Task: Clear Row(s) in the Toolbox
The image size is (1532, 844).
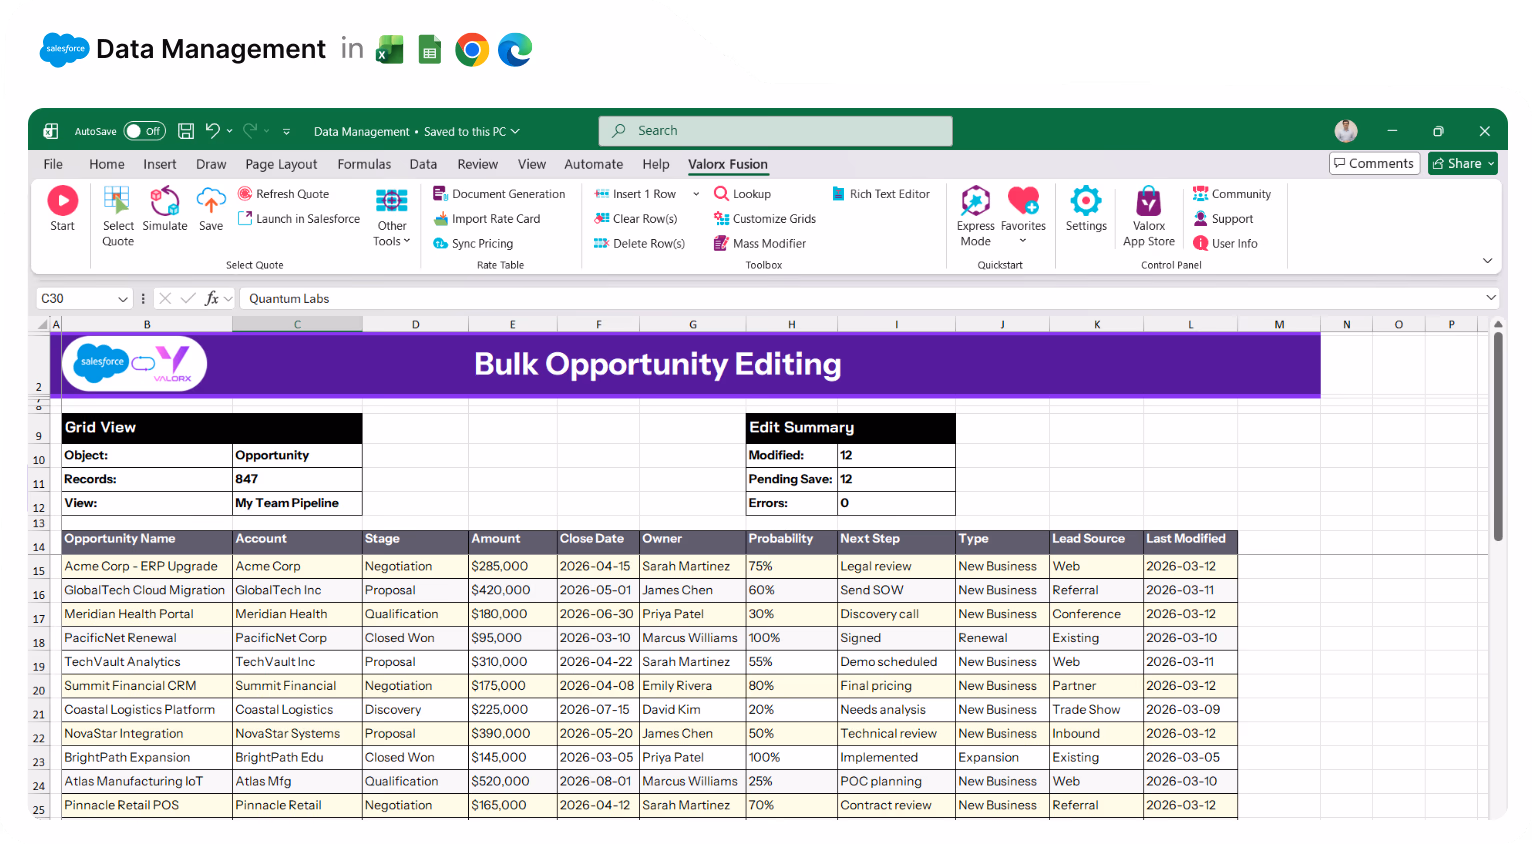Action: [x=636, y=219]
